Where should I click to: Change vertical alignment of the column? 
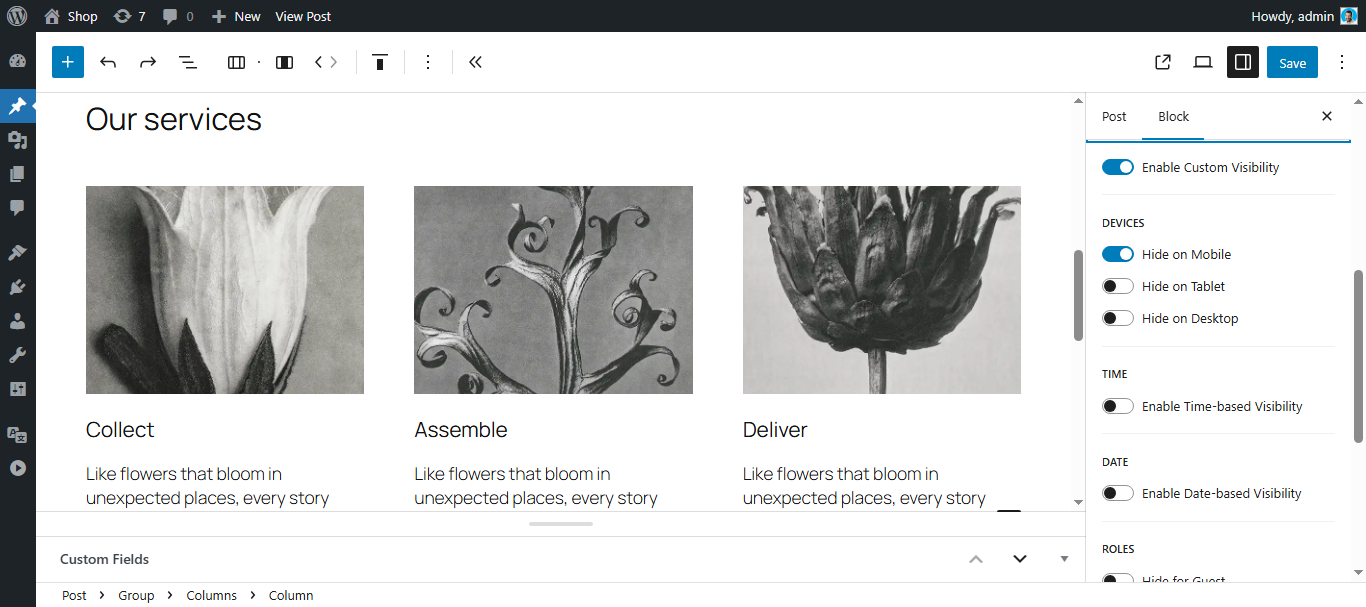(380, 62)
